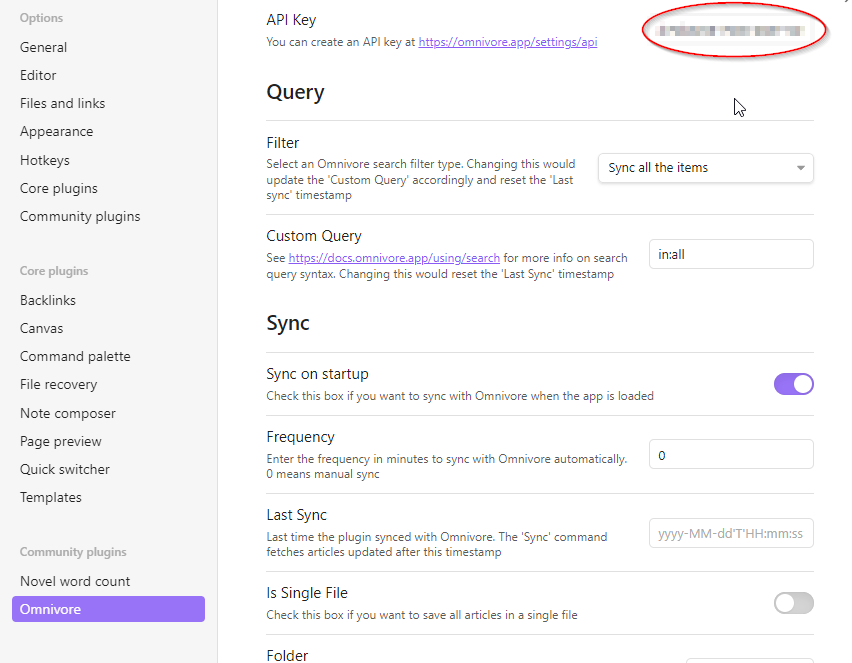Screen dimensions: 852x663
Task: Open the Editor settings section
Action: 38,75
